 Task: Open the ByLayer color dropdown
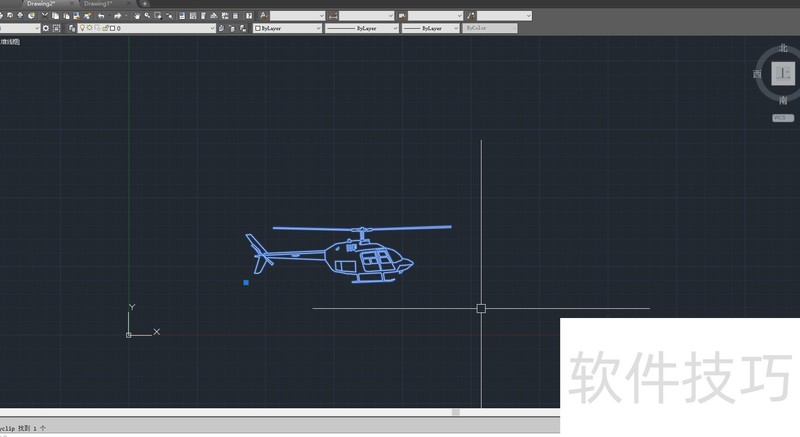coord(287,28)
